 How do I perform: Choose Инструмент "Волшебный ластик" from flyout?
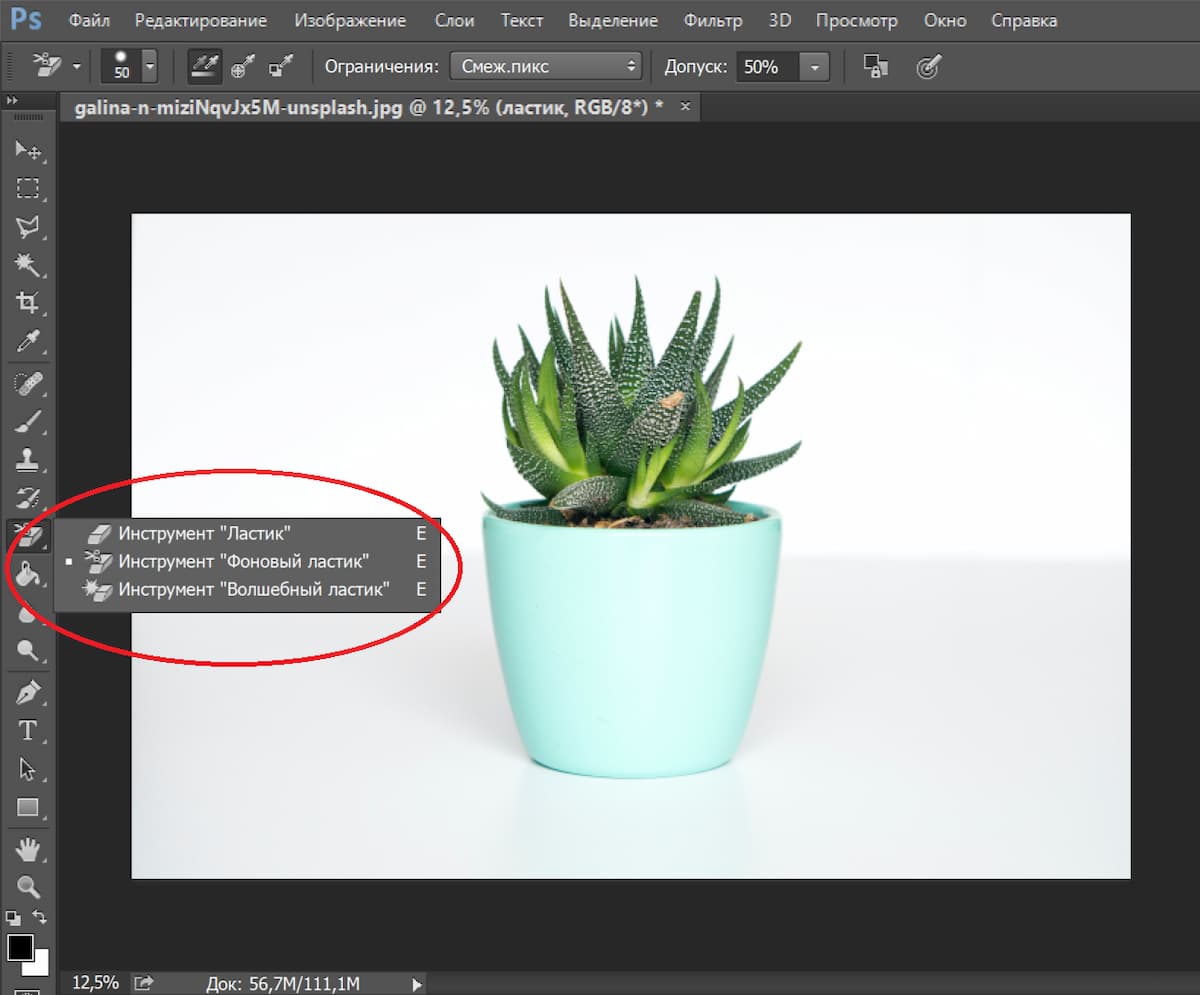(x=253, y=589)
